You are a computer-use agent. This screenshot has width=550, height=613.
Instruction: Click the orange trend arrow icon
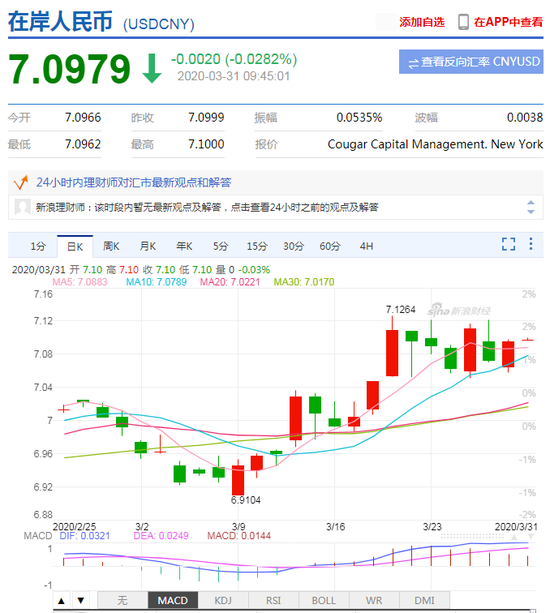tap(21, 182)
